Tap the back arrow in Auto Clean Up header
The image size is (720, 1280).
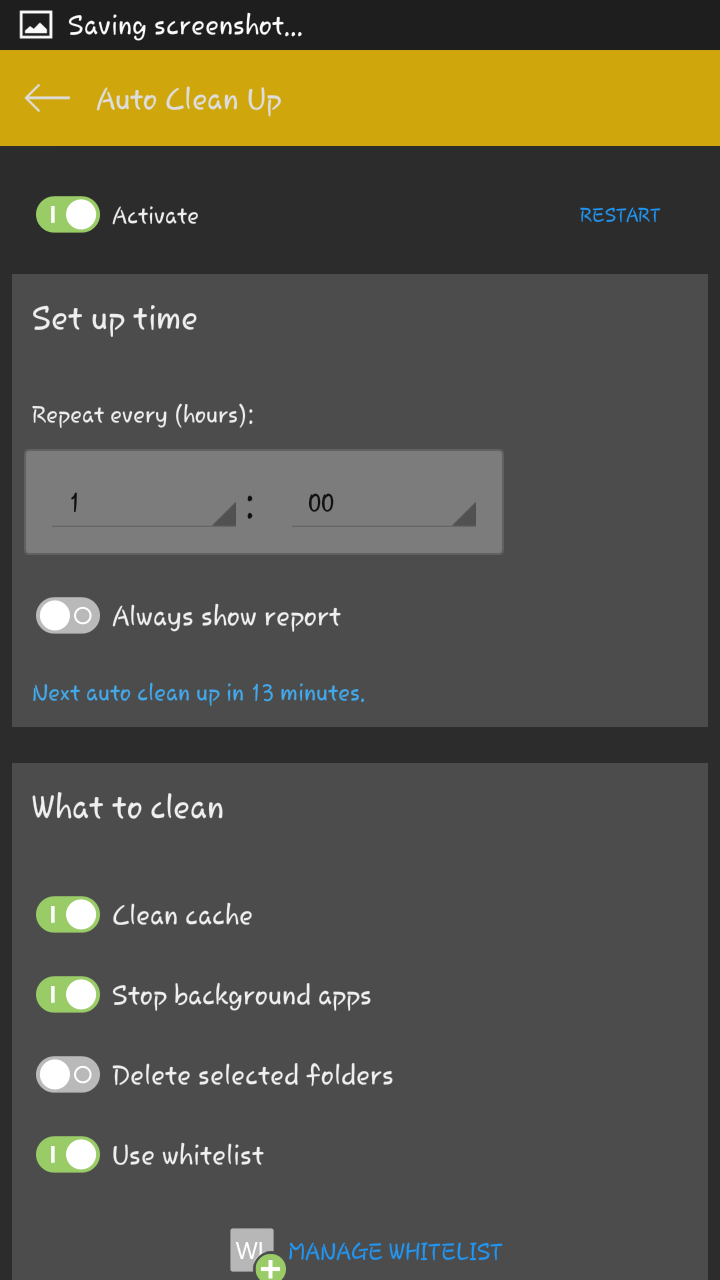[x=45, y=97]
